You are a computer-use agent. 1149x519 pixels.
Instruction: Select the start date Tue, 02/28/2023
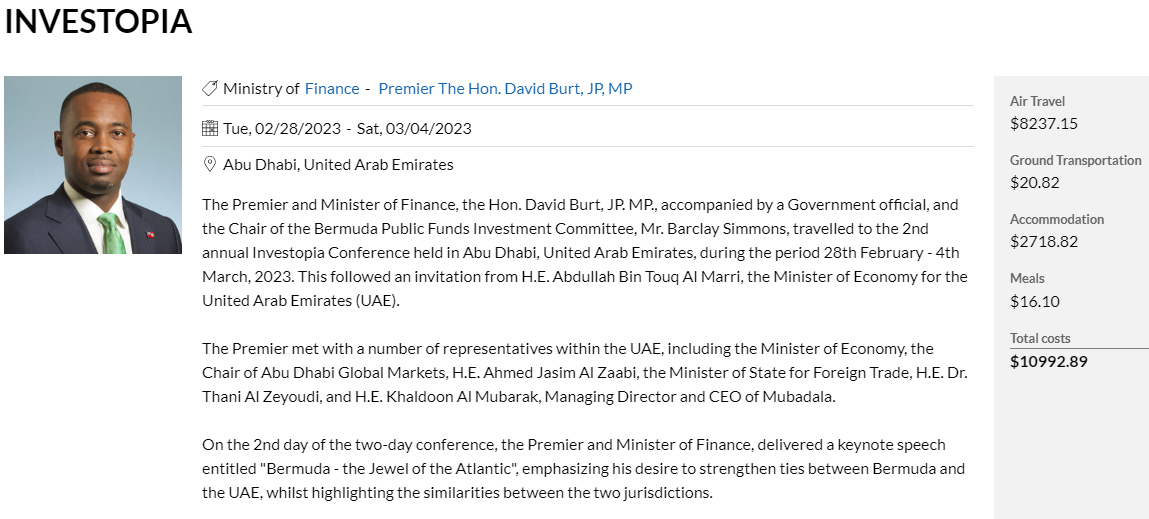282,128
